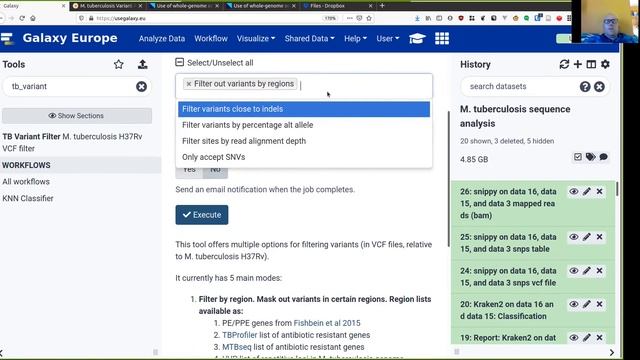The width and height of the screenshot is (640, 360).
Task: Open dataset search help question icon
Action: [x=585, y=87]
